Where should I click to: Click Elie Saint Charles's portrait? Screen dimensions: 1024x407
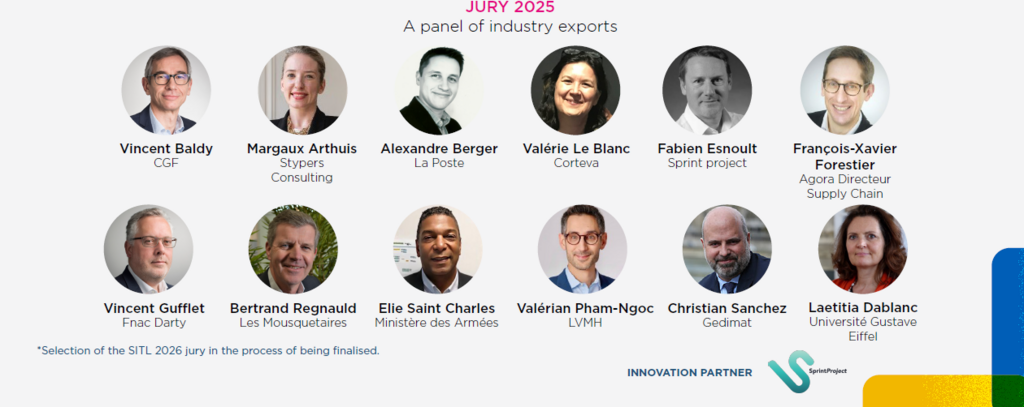(437, 249)
